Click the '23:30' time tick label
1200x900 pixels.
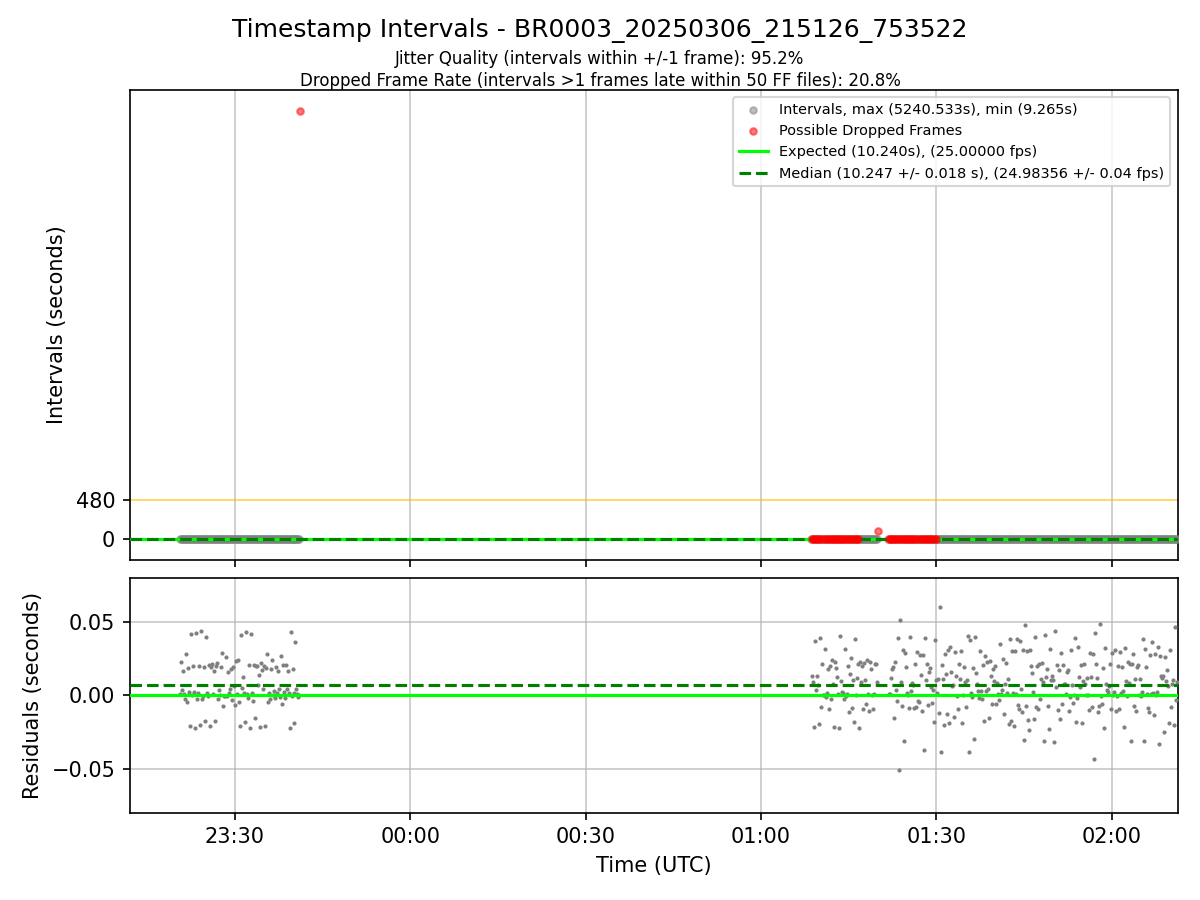tap(235, 835)
